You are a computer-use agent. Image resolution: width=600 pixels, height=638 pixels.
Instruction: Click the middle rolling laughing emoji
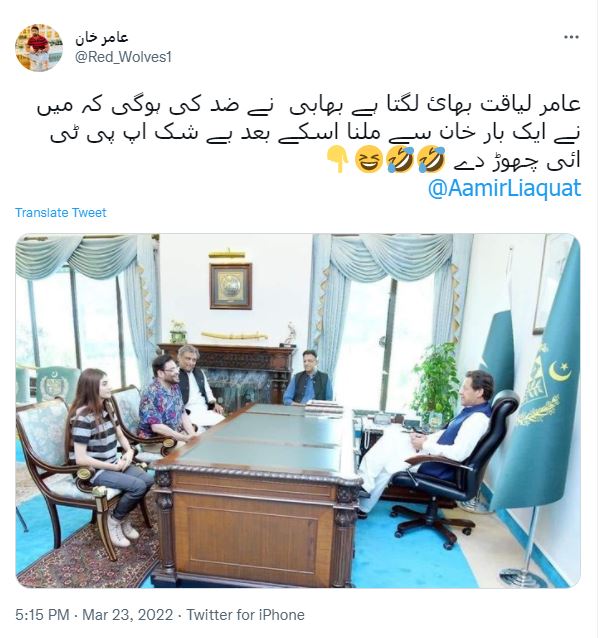pos(400,160)
